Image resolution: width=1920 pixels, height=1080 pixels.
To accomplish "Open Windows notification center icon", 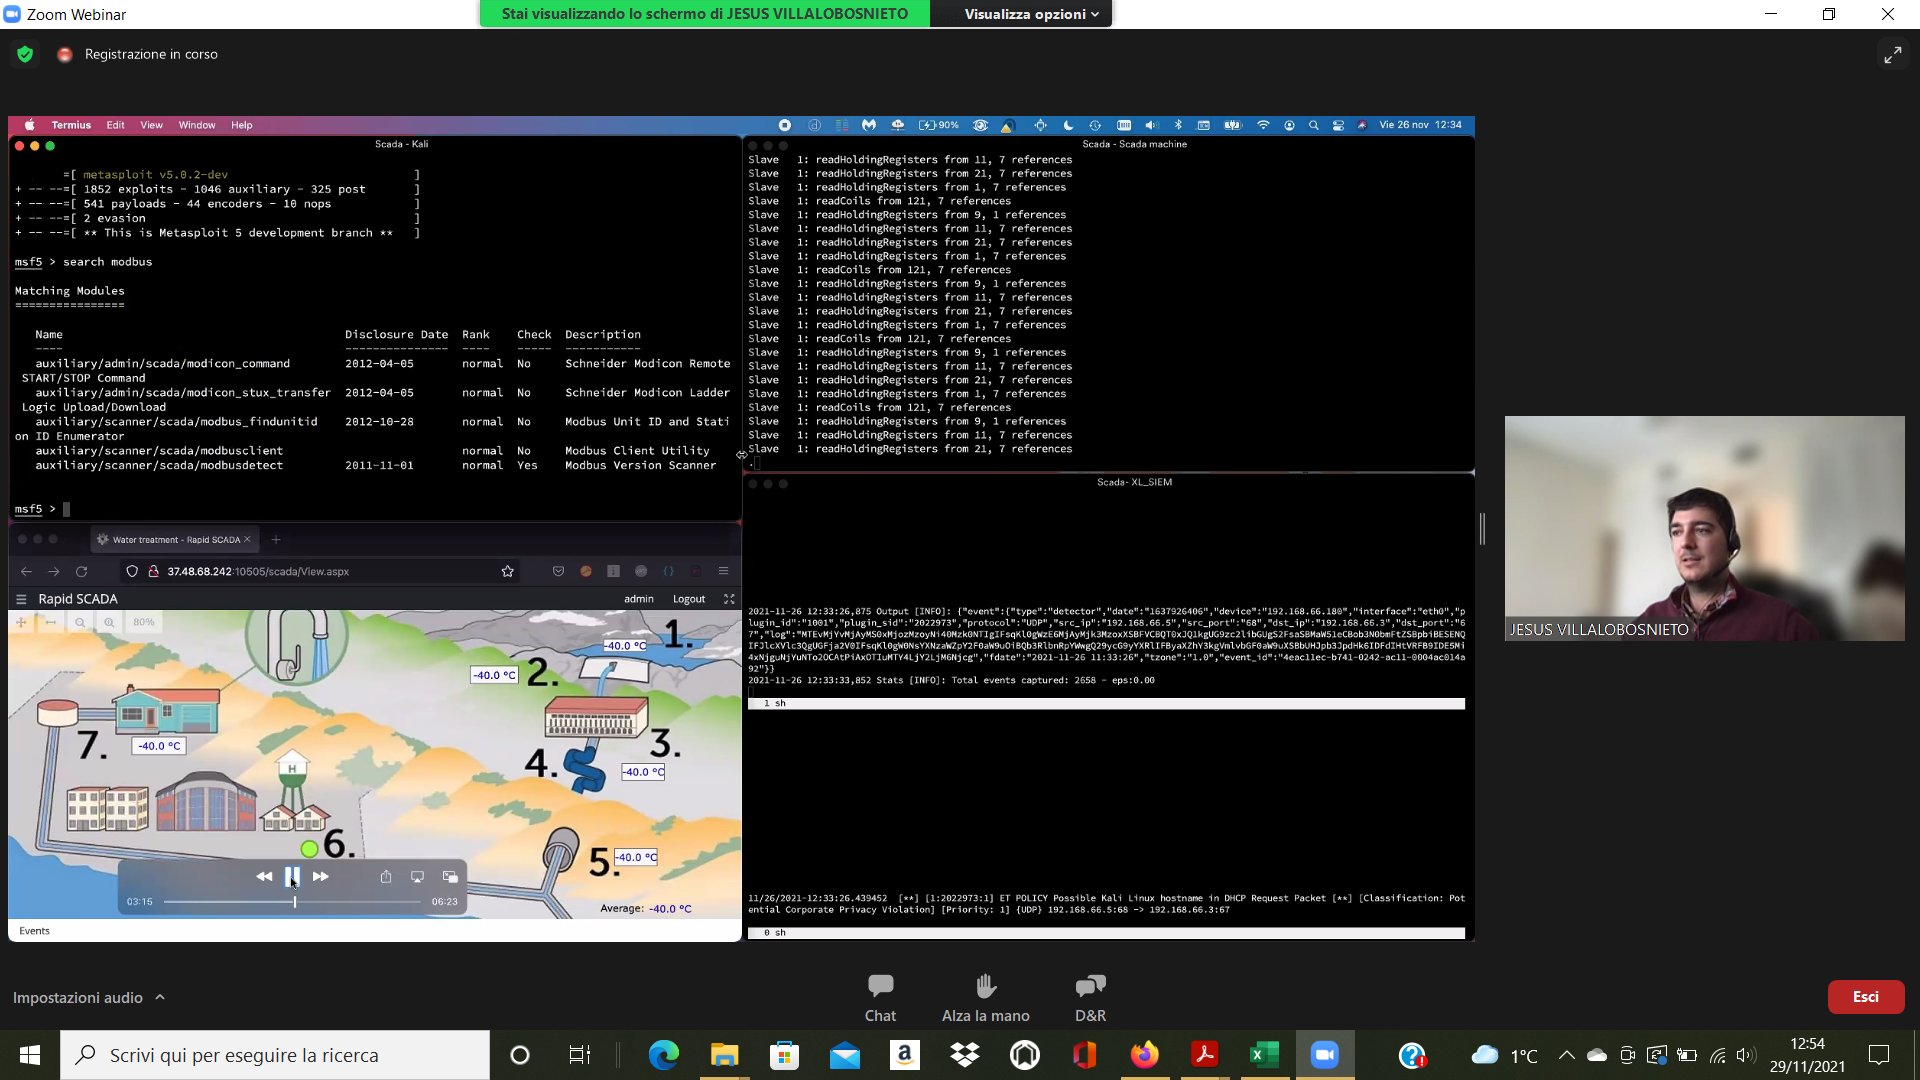I will pos(1879,1055).
